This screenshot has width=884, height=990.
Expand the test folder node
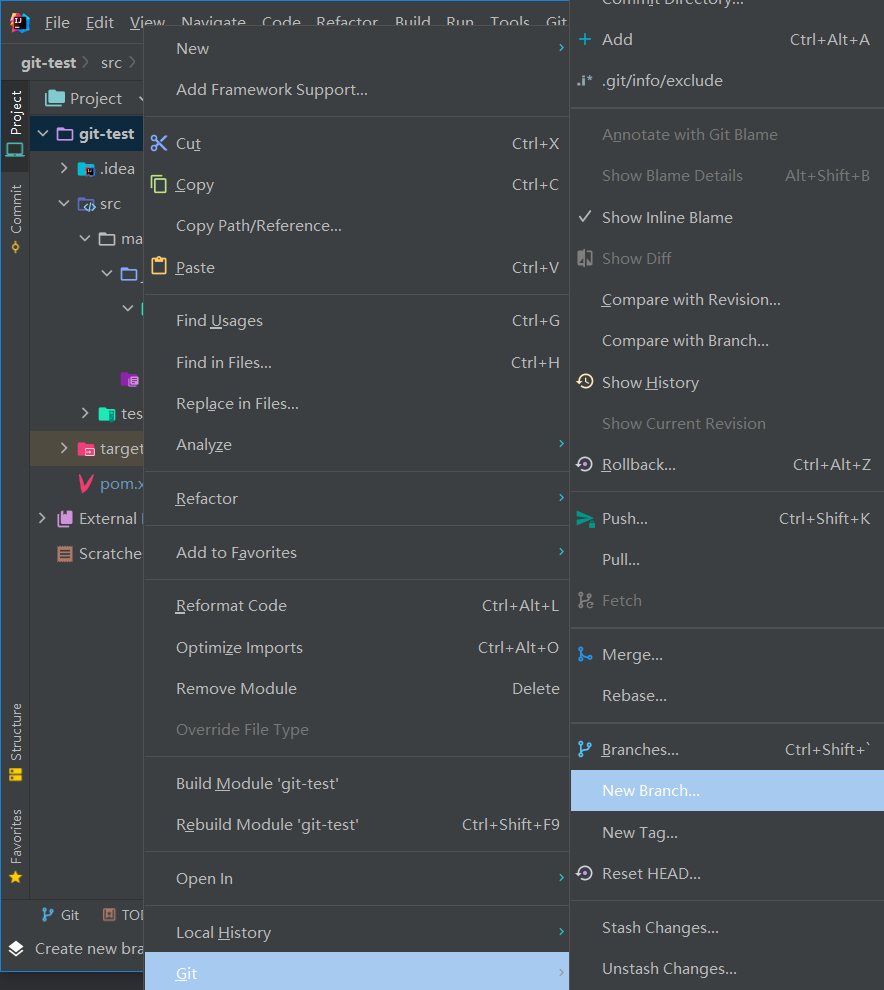click(85, 413)
